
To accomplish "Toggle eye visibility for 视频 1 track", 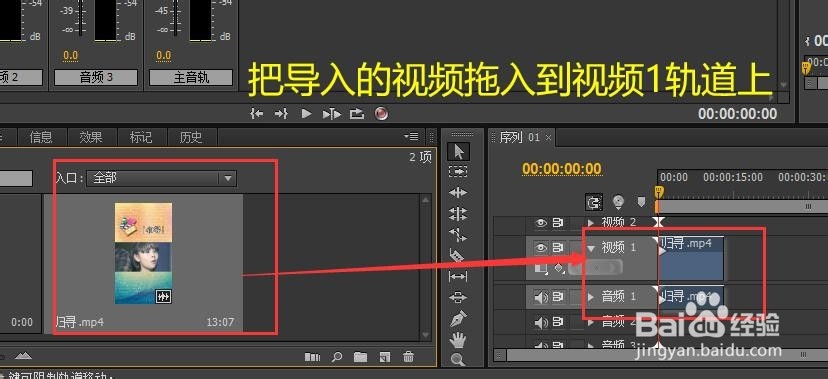I will click(x=541, y=248).
